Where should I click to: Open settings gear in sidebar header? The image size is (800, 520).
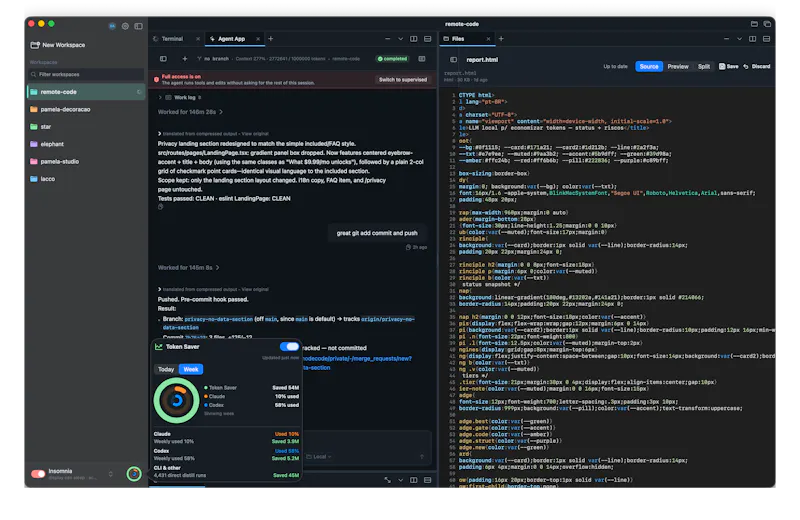(125, 26)
